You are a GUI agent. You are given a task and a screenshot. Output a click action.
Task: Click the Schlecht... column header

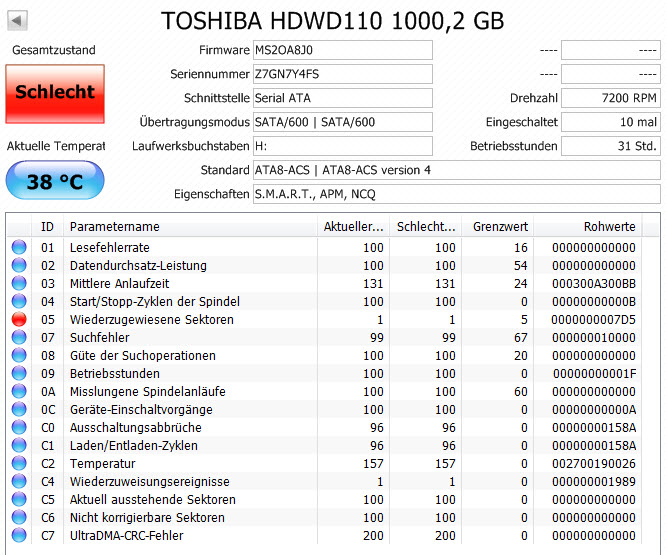[x=426, y=226]
